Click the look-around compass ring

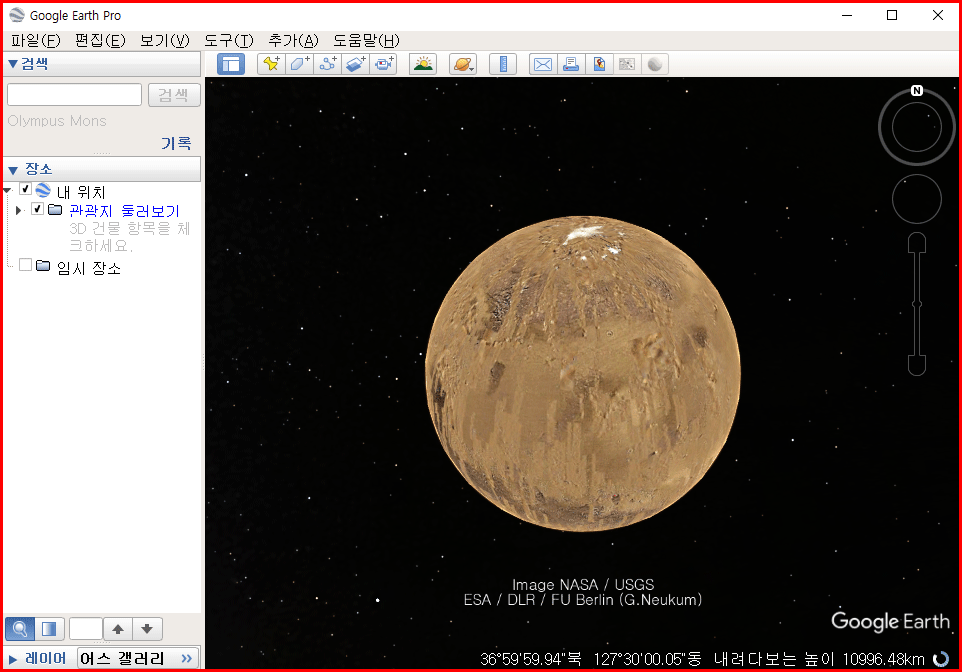pos(917,127)
